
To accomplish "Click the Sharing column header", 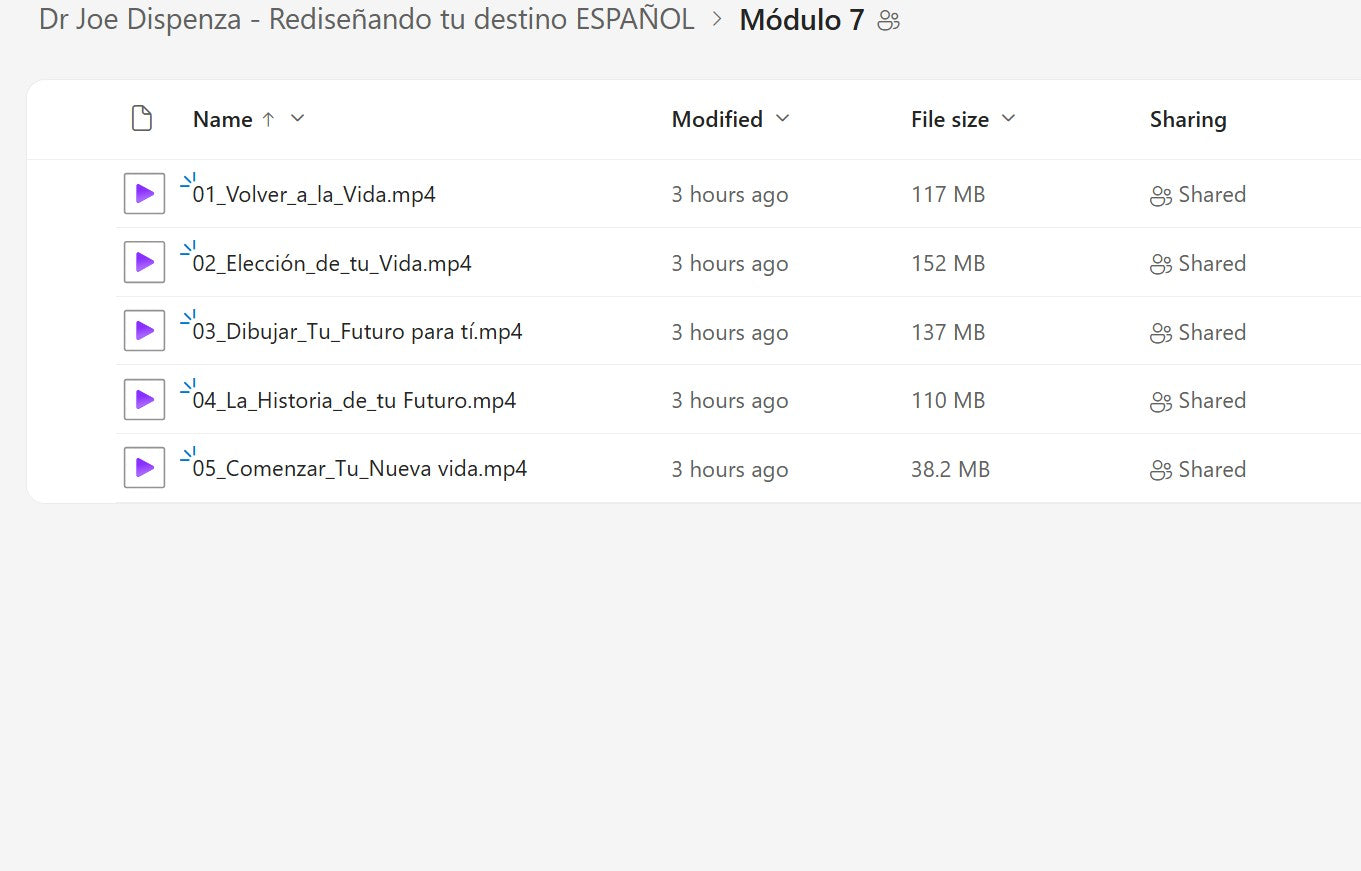I will [1187, 120].
